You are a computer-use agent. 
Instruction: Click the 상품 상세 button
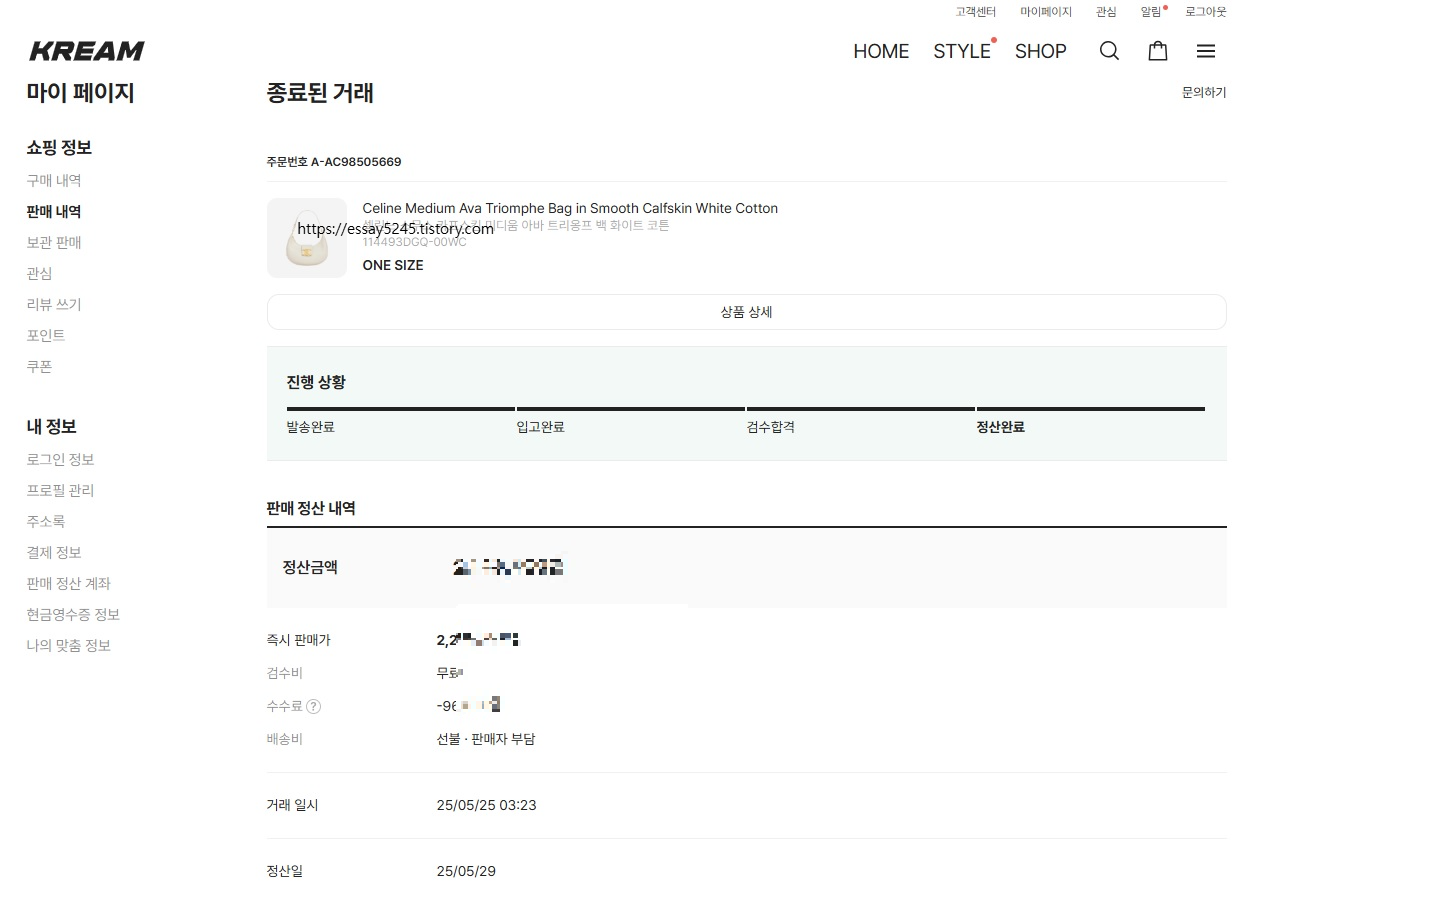tap(747, 312)
